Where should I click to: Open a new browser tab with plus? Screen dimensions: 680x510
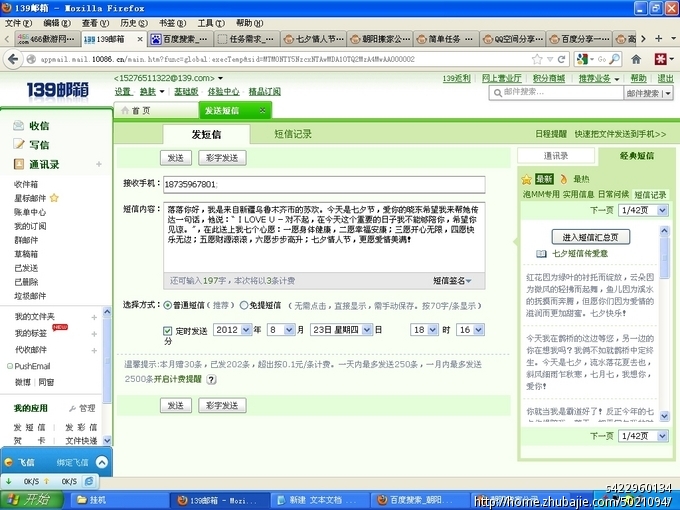[x=658, y=39]
